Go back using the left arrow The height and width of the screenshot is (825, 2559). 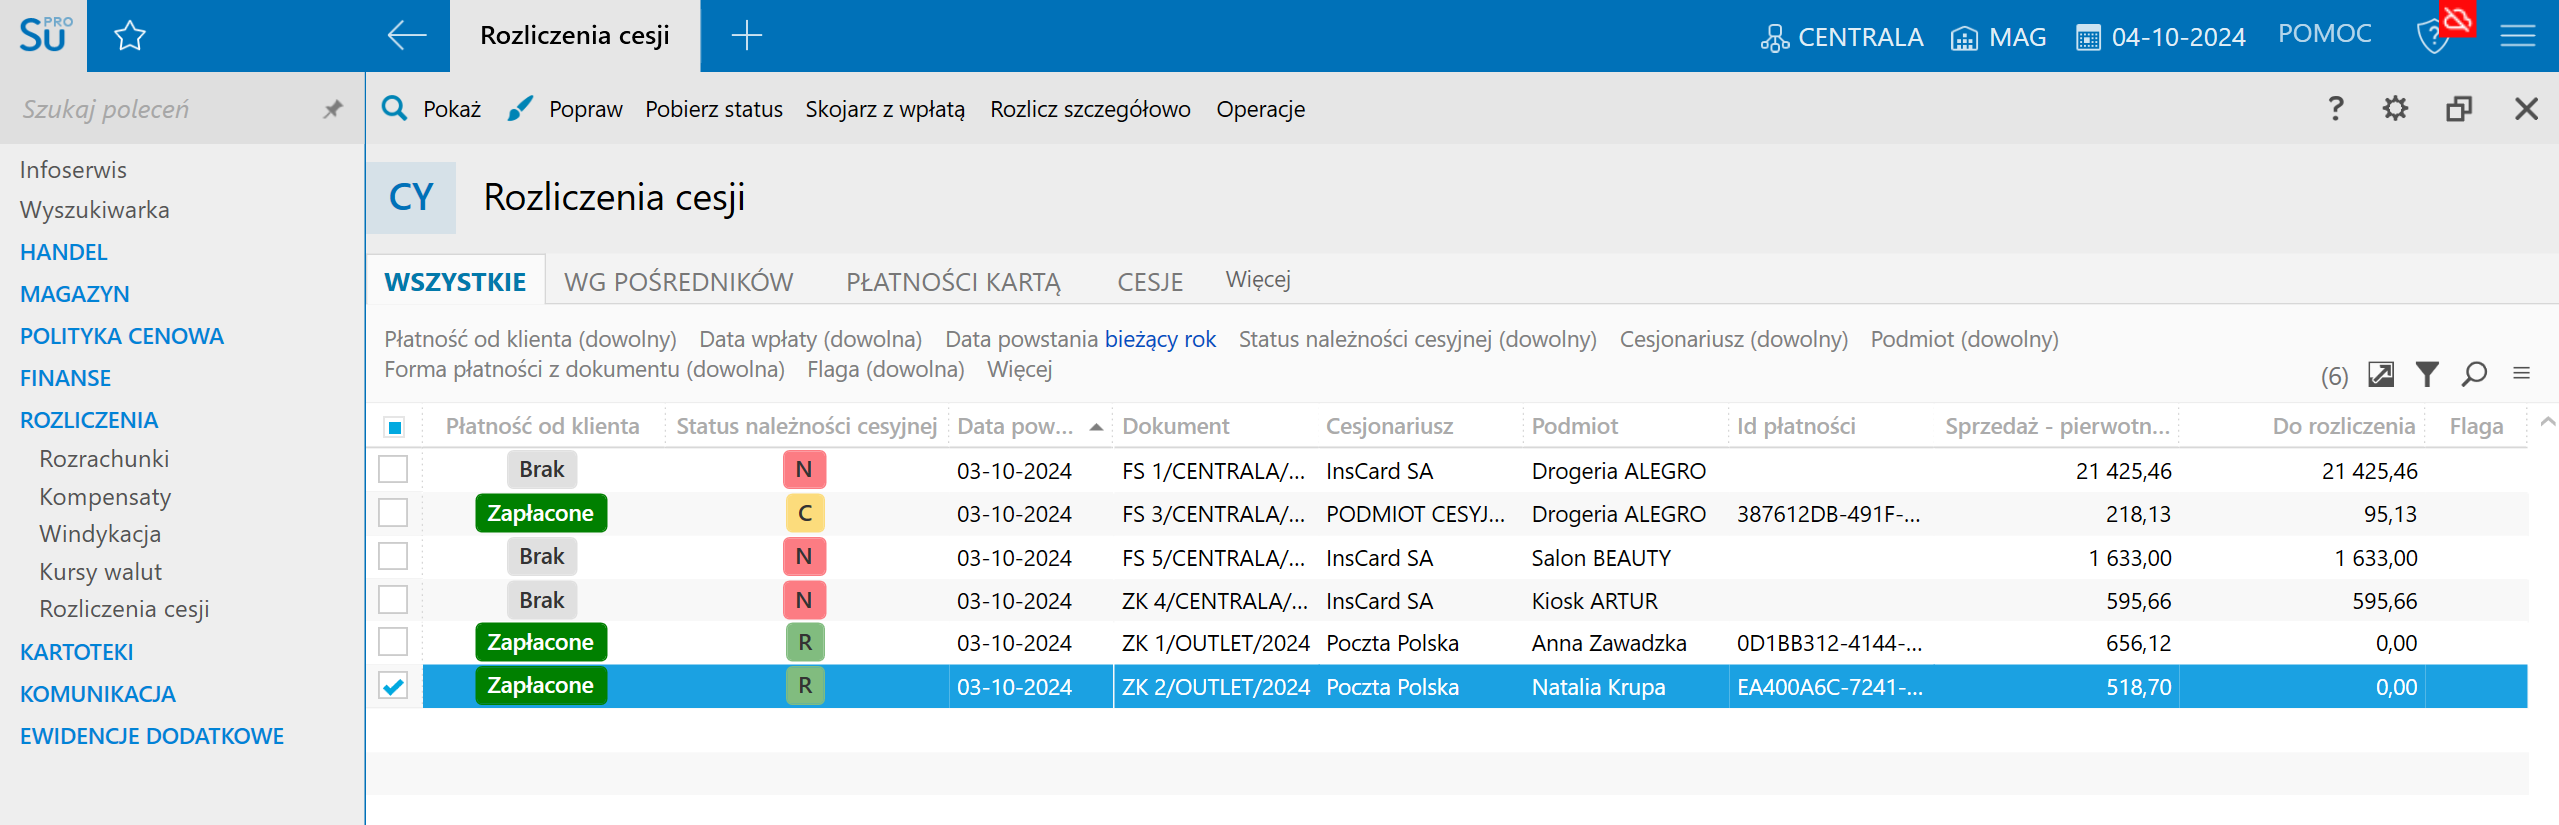tap(407, 36)
